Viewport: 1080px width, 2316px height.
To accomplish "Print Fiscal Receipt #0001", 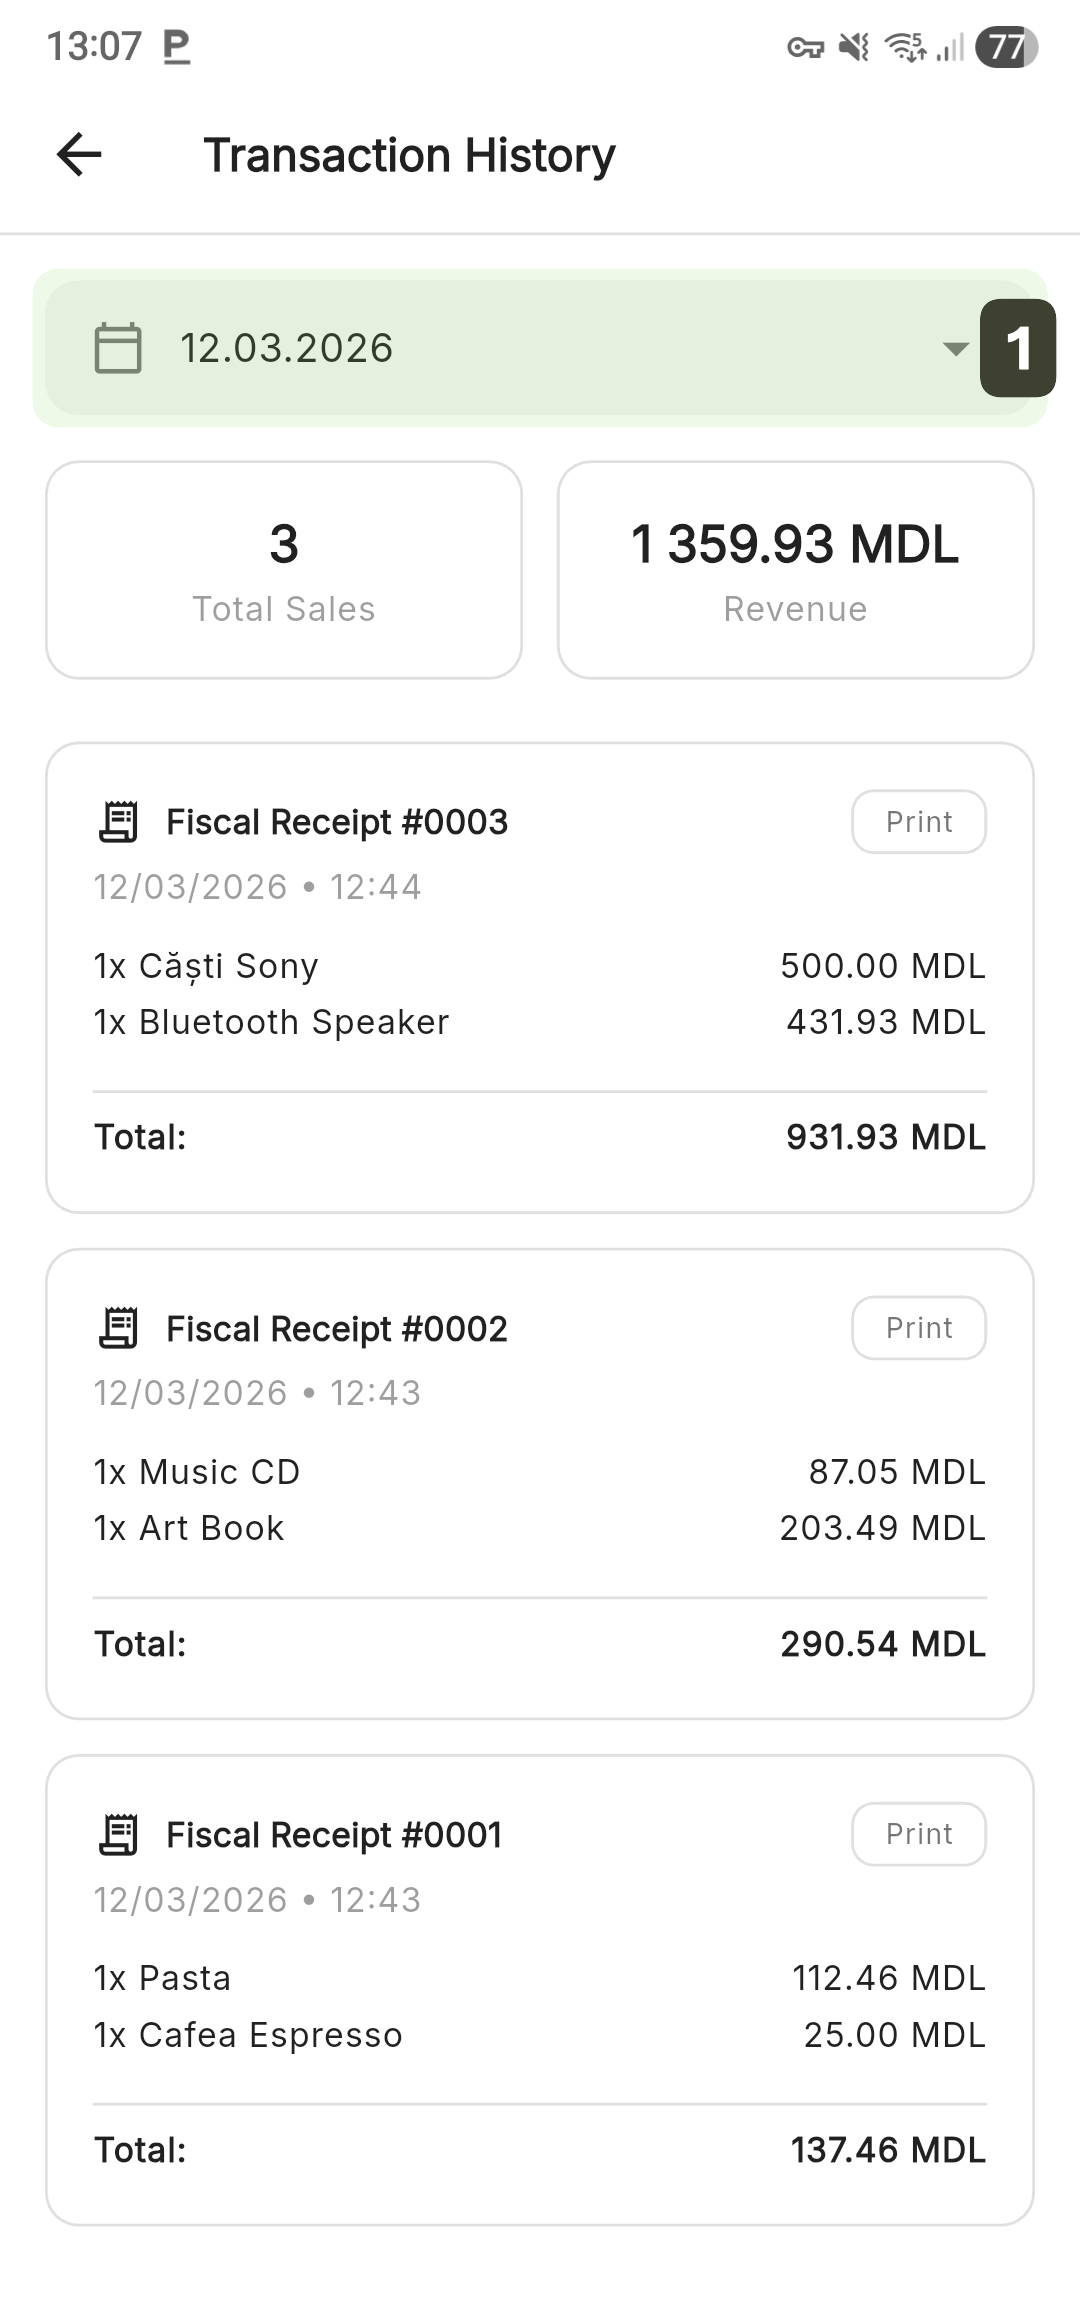I will (x=918, y=1834).
